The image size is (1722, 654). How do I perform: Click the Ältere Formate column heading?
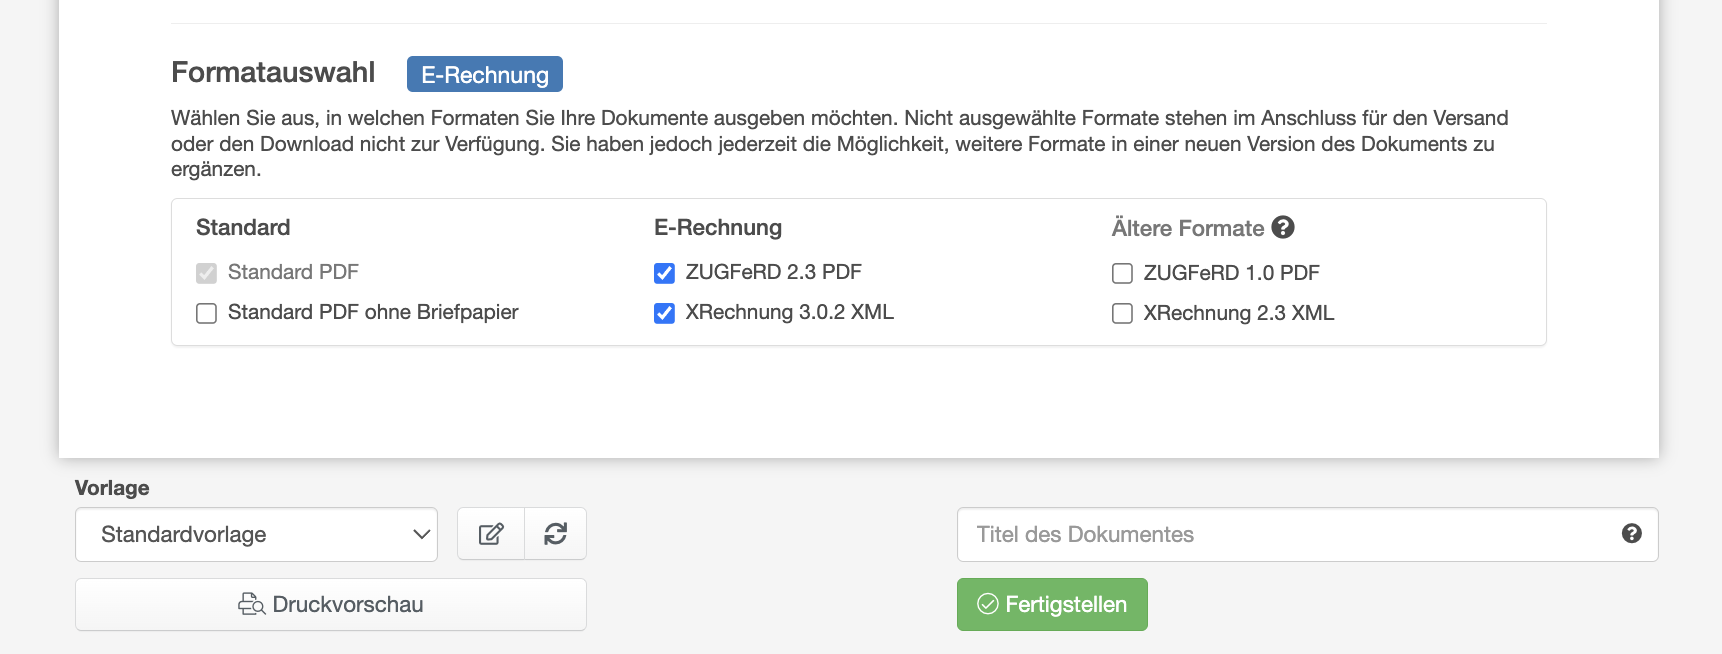[1187, 228]
